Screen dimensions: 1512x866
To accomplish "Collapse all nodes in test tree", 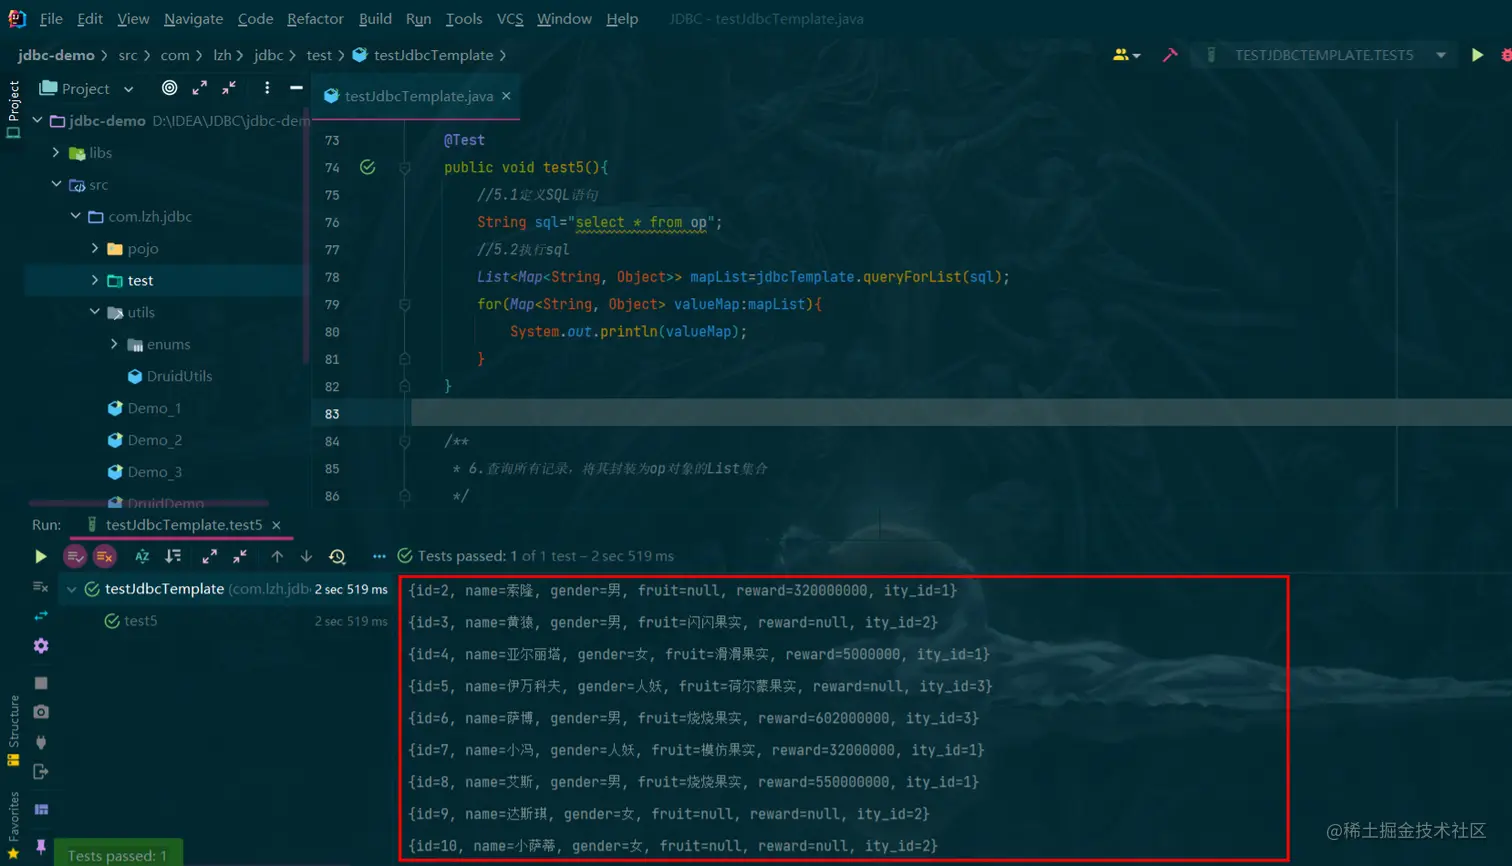I will (240, 556).
